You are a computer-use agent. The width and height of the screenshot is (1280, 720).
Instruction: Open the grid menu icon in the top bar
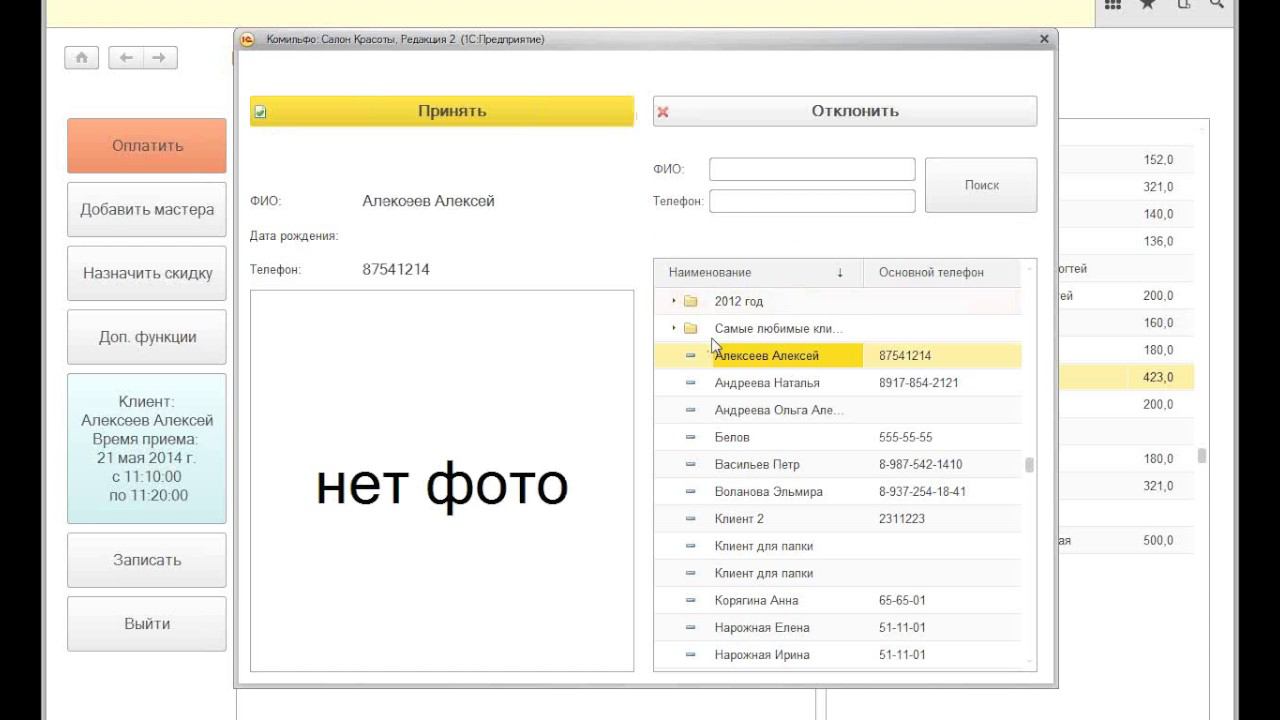(1113, 5)
